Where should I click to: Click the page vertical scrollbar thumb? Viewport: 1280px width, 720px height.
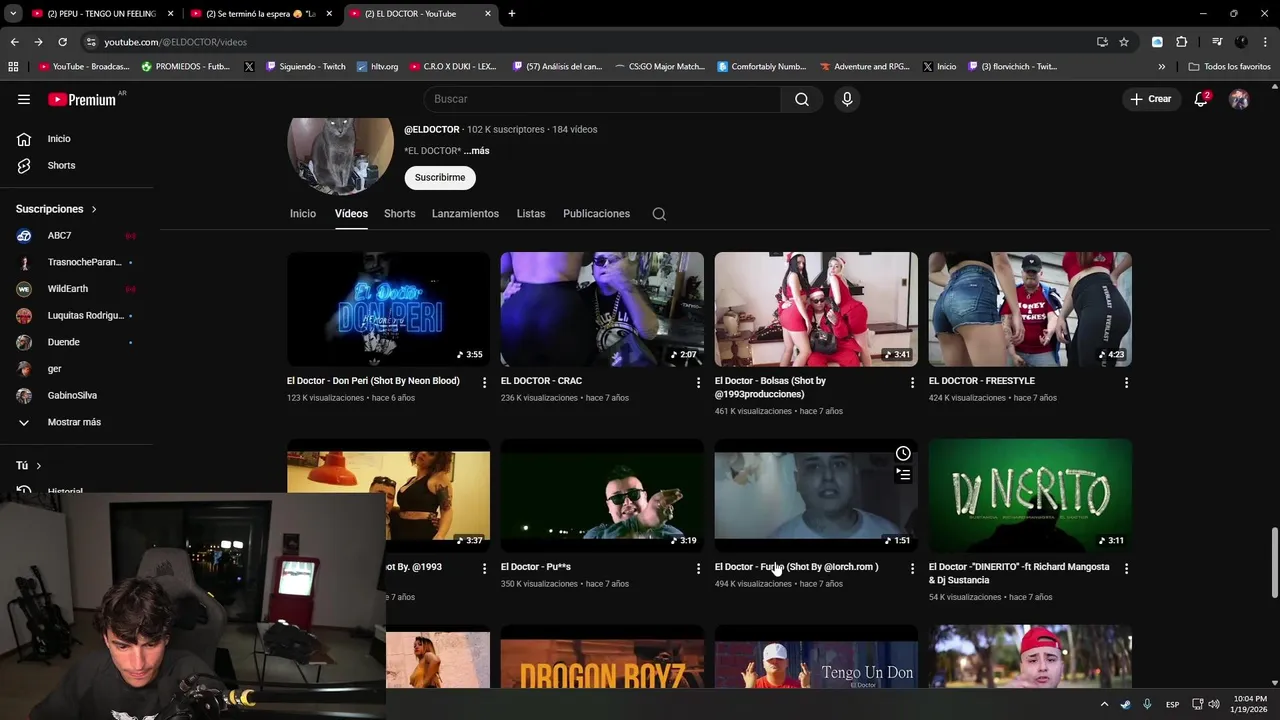(1274, 563)
